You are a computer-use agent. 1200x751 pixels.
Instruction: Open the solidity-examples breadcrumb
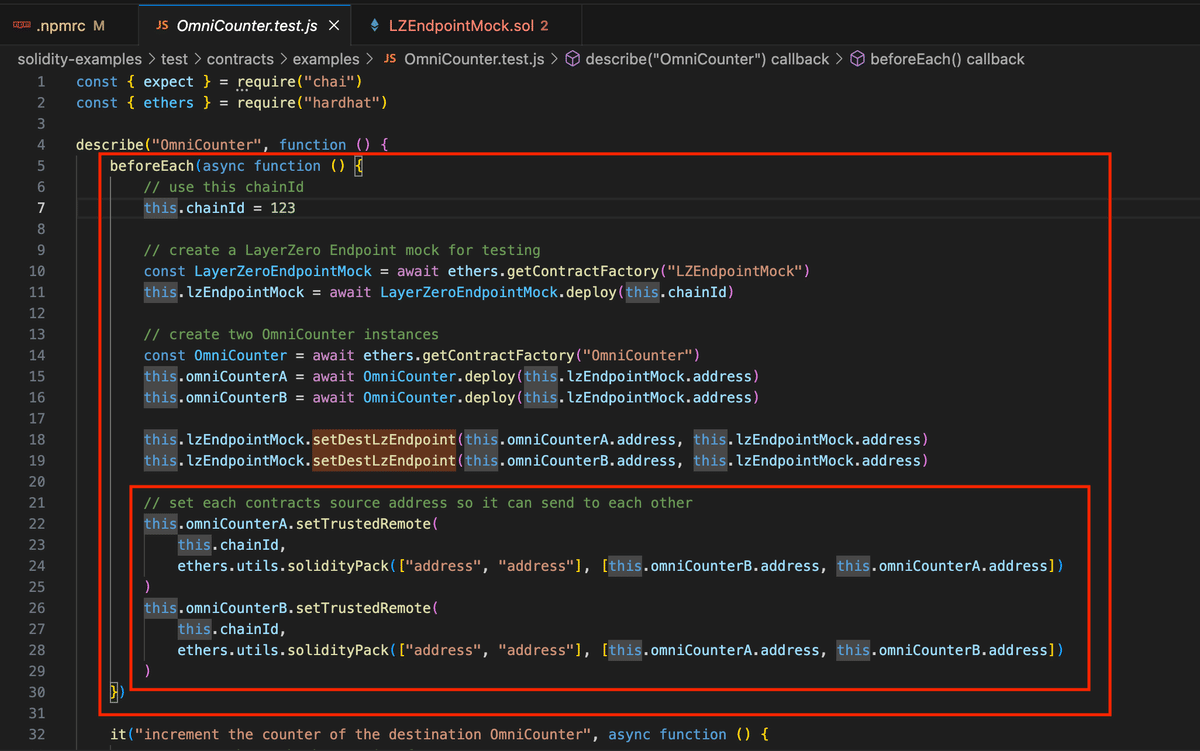click(x=80, y=59)
